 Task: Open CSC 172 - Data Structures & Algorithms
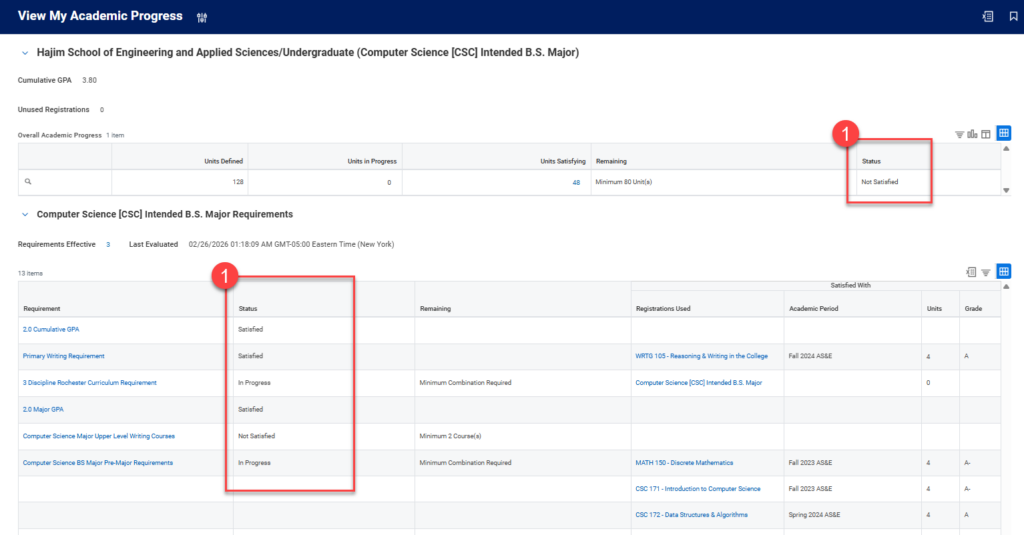pos(692,515)
